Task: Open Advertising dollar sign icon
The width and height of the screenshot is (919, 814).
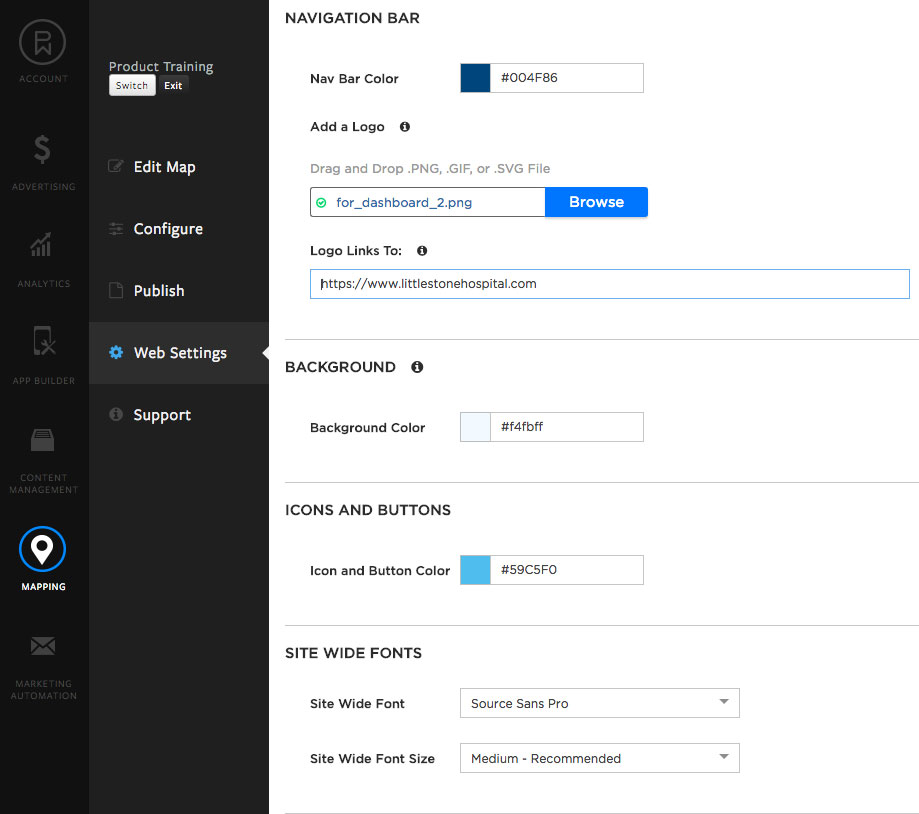Action: (x=43, y=150)
